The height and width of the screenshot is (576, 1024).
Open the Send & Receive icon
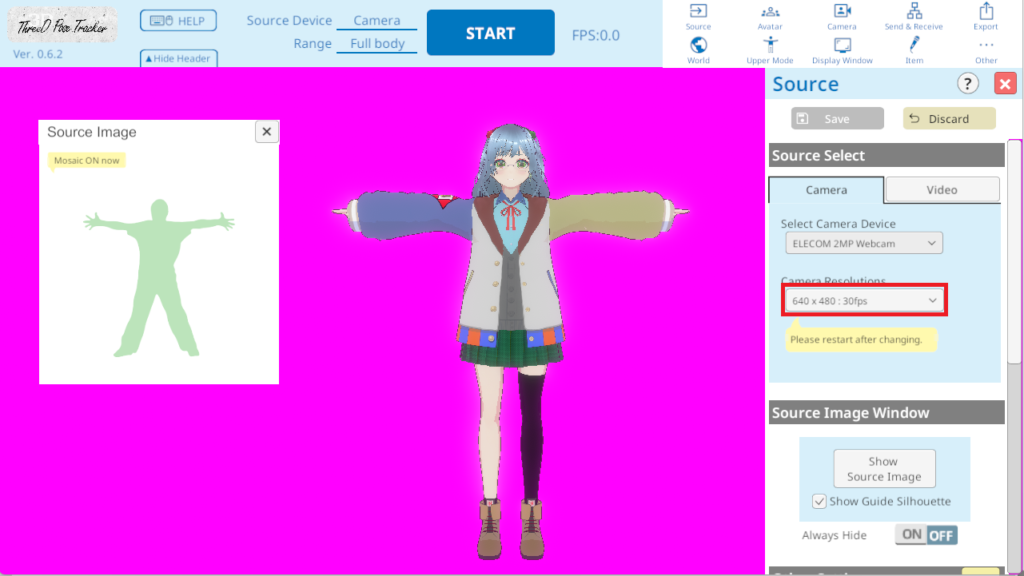click(914, 17)
